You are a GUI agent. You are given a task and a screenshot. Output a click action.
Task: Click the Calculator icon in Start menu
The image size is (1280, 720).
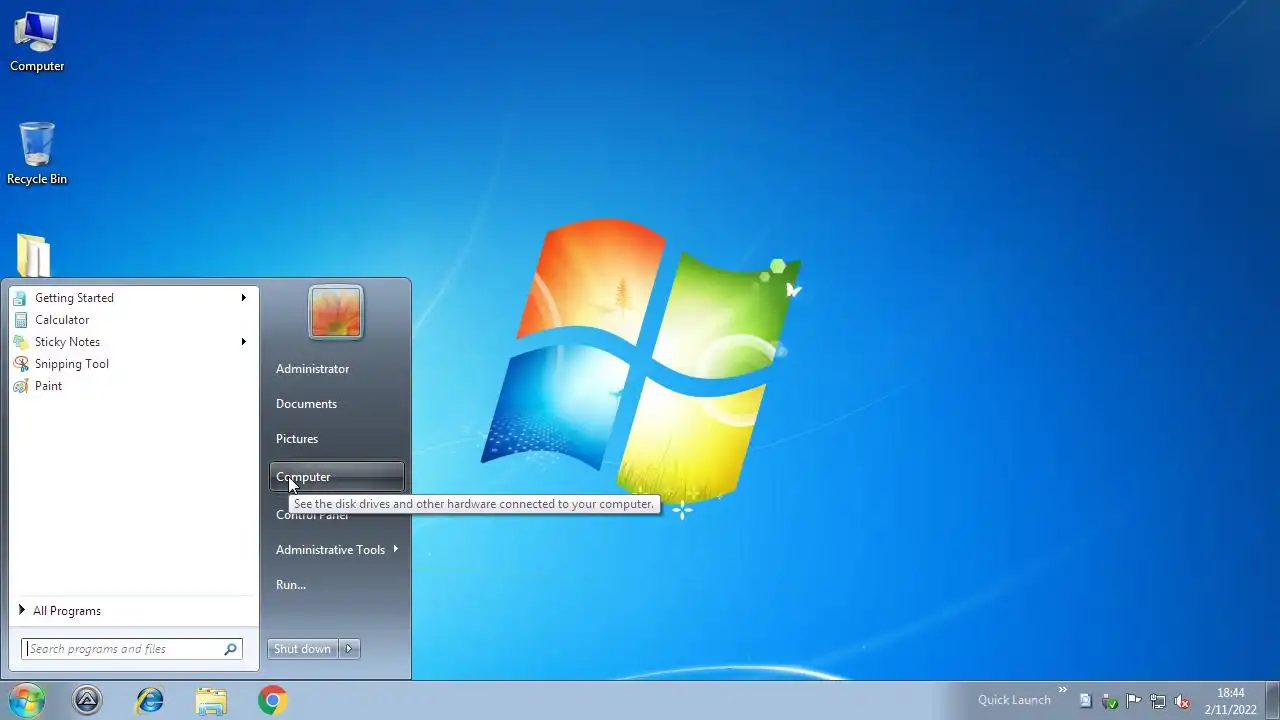click(20, 320)
